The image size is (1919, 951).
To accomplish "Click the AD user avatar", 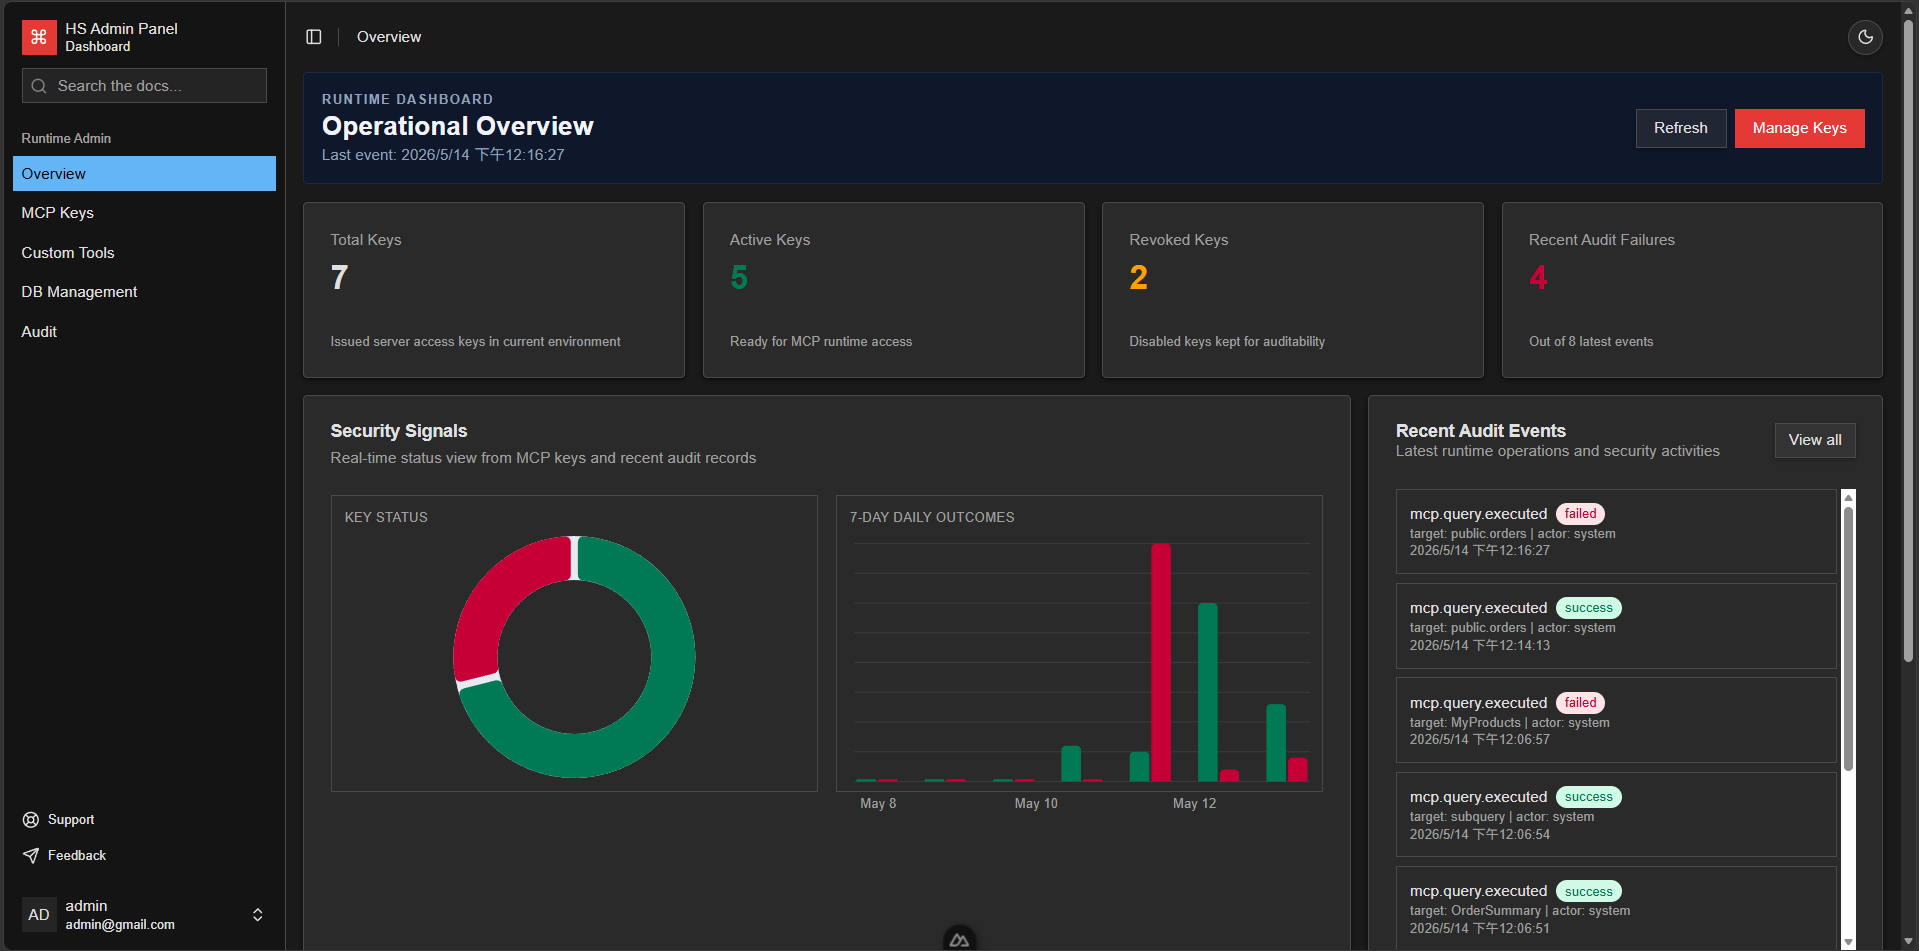I will (39, 915).
